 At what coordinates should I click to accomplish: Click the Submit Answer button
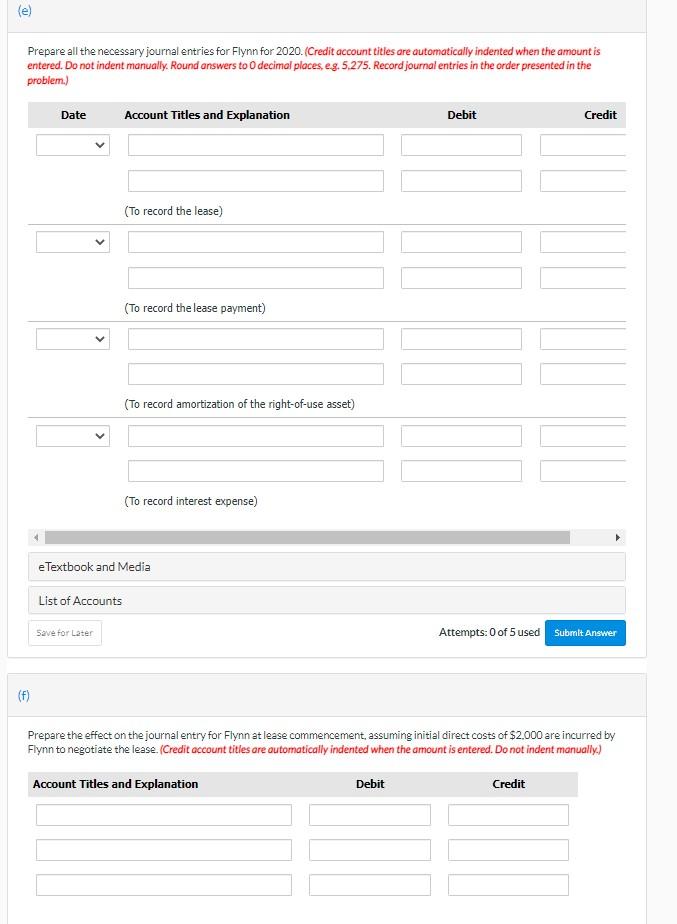[585, 633]
